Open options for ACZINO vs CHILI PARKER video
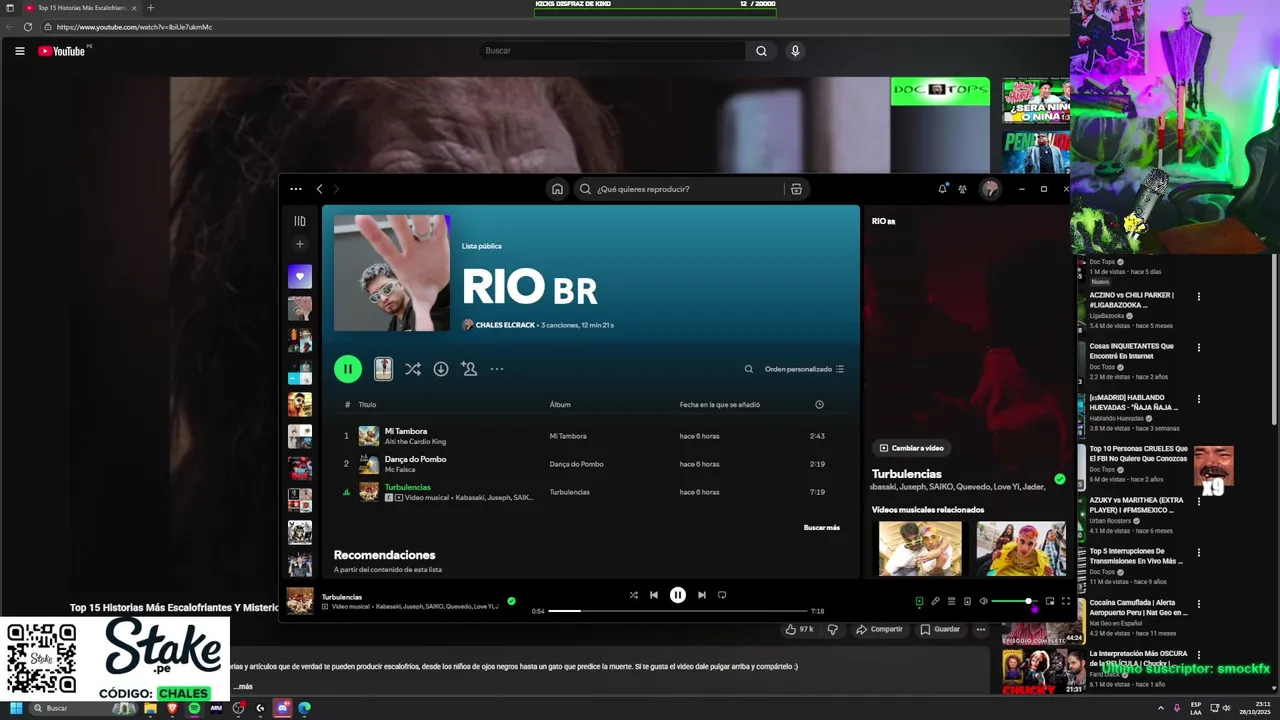Screen dimensions: 1280x720 1198,296
